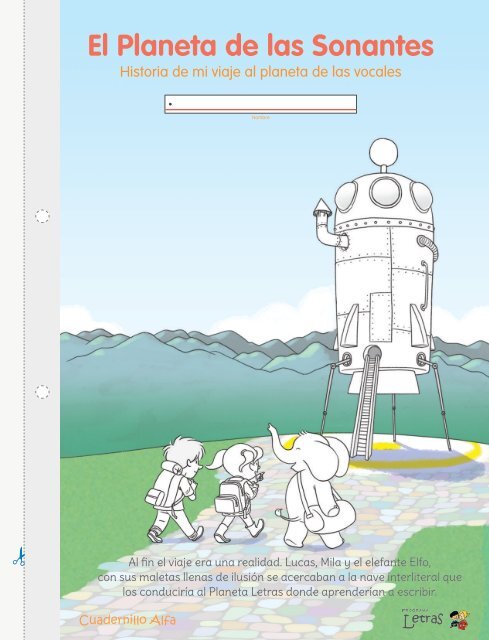Click the coiled hose on the rocket's right side
The width and height of the screenshot is (489, 640).
coord(428,246)
